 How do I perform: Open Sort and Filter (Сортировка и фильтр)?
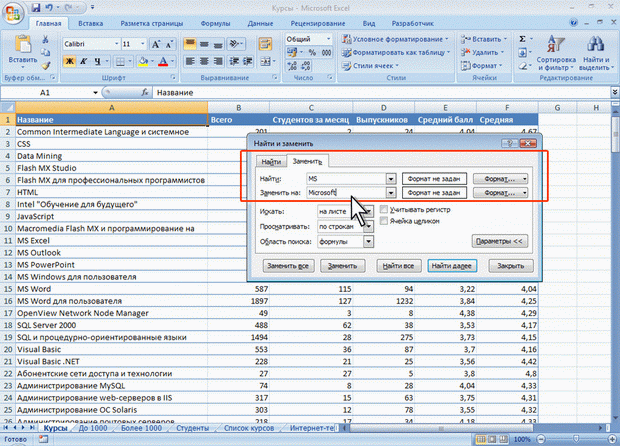(x=556, y=53)
